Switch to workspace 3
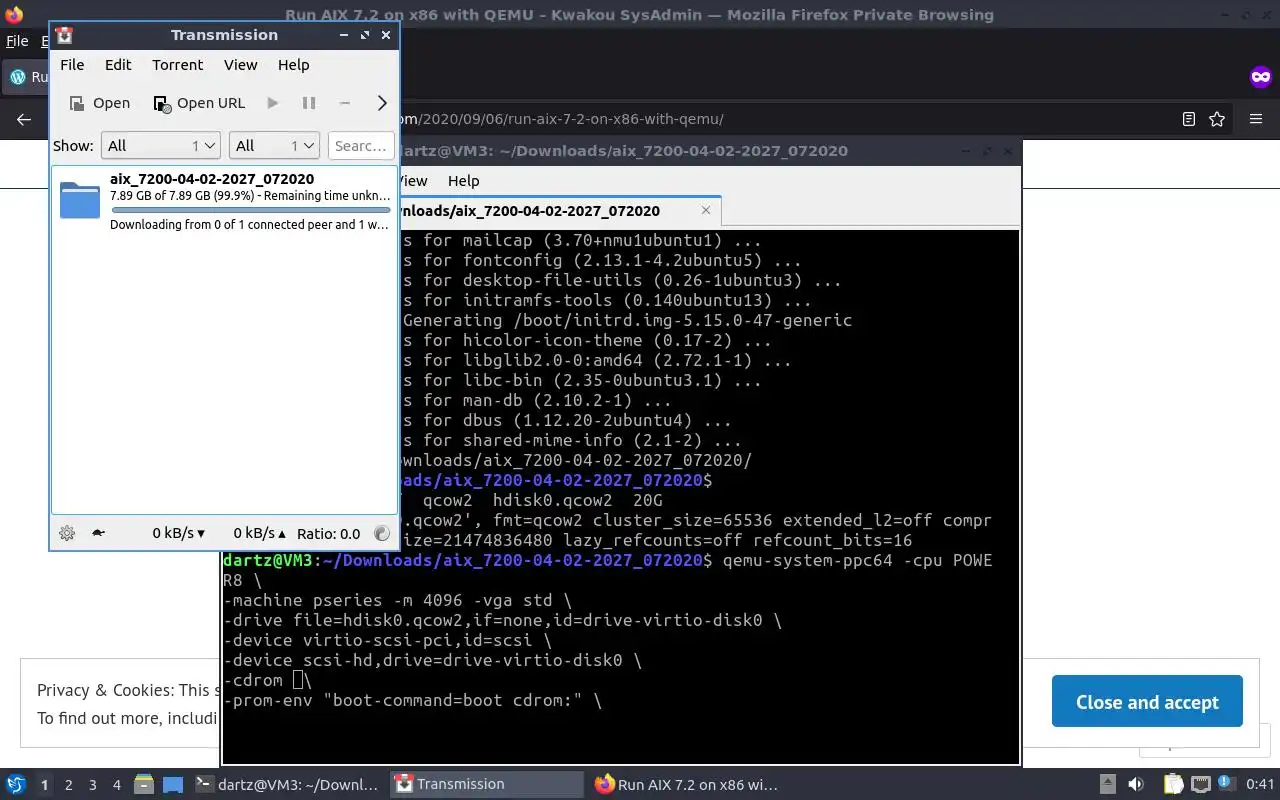 coord(93,785)
